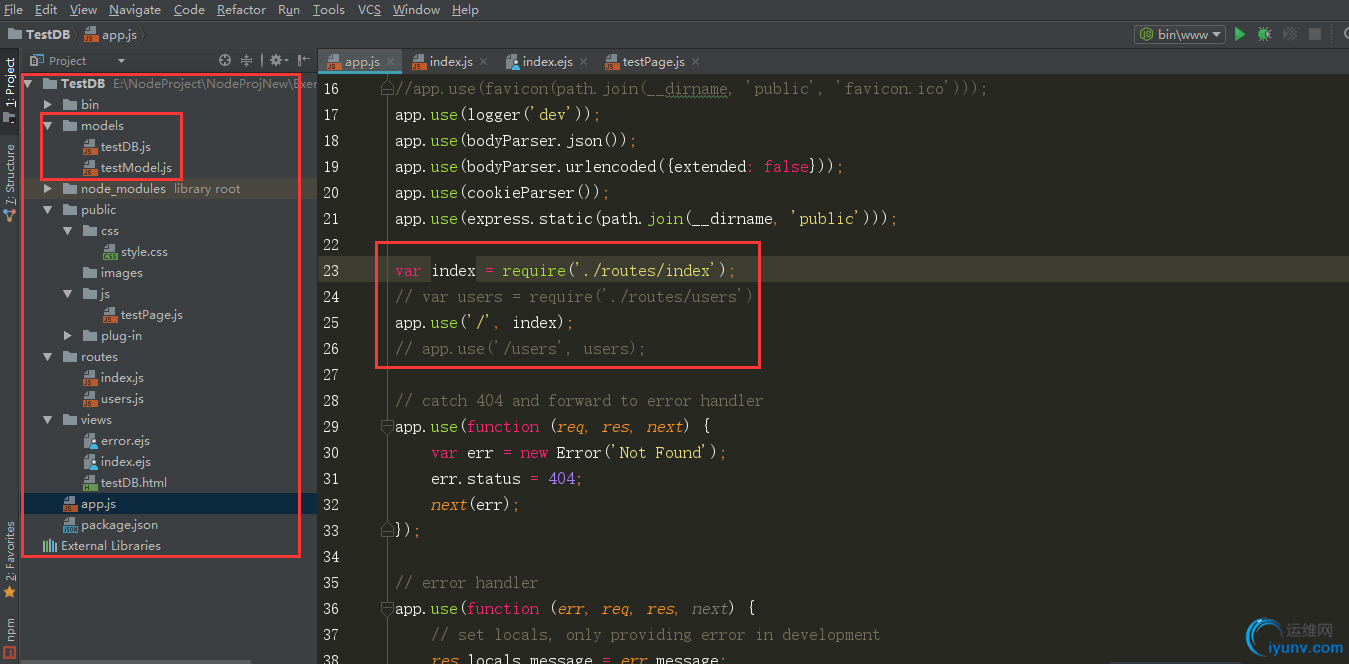The width and height of the screenshot is (1349, 664).
Task: Switch to the index.ejs editor tab
Action: pos(547,62)
